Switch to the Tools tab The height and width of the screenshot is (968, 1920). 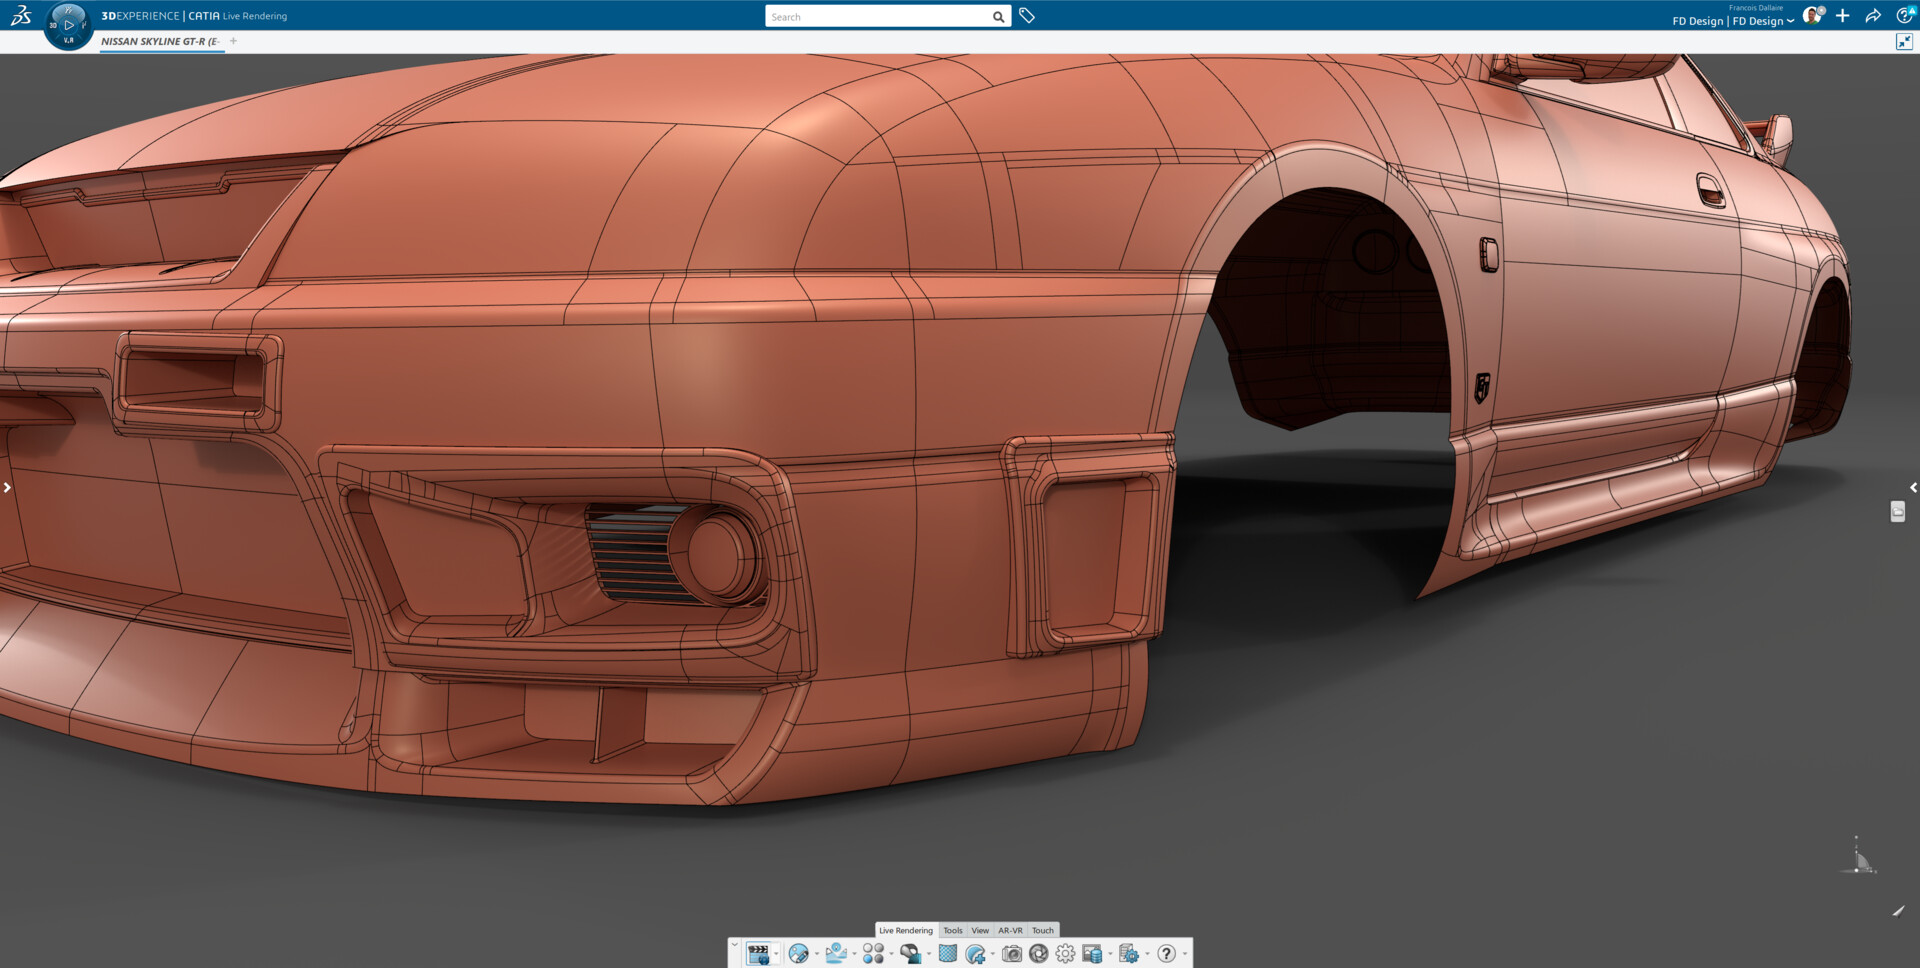[953, 930]
